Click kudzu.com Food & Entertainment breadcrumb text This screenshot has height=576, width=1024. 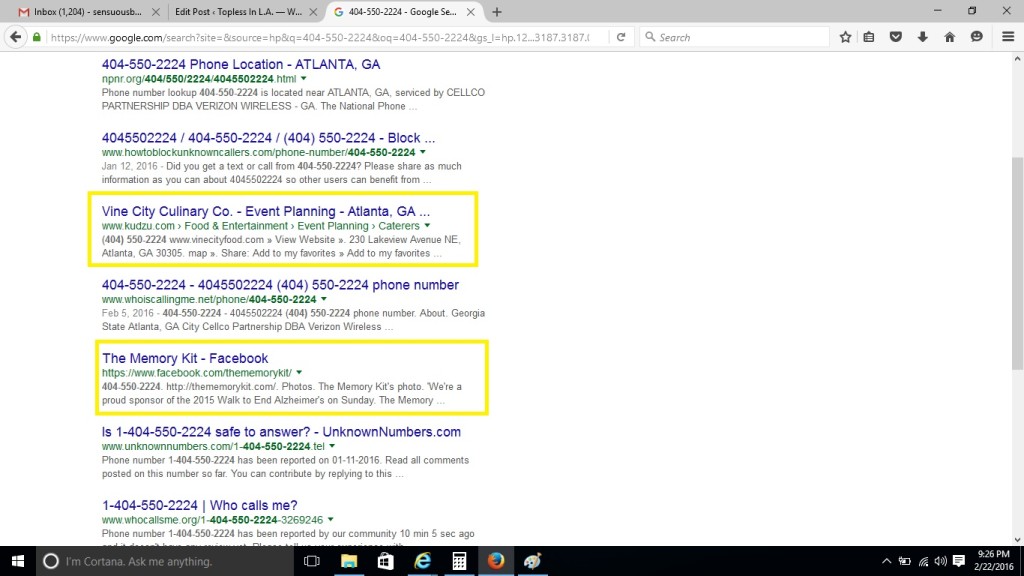(x=236, y=226)
